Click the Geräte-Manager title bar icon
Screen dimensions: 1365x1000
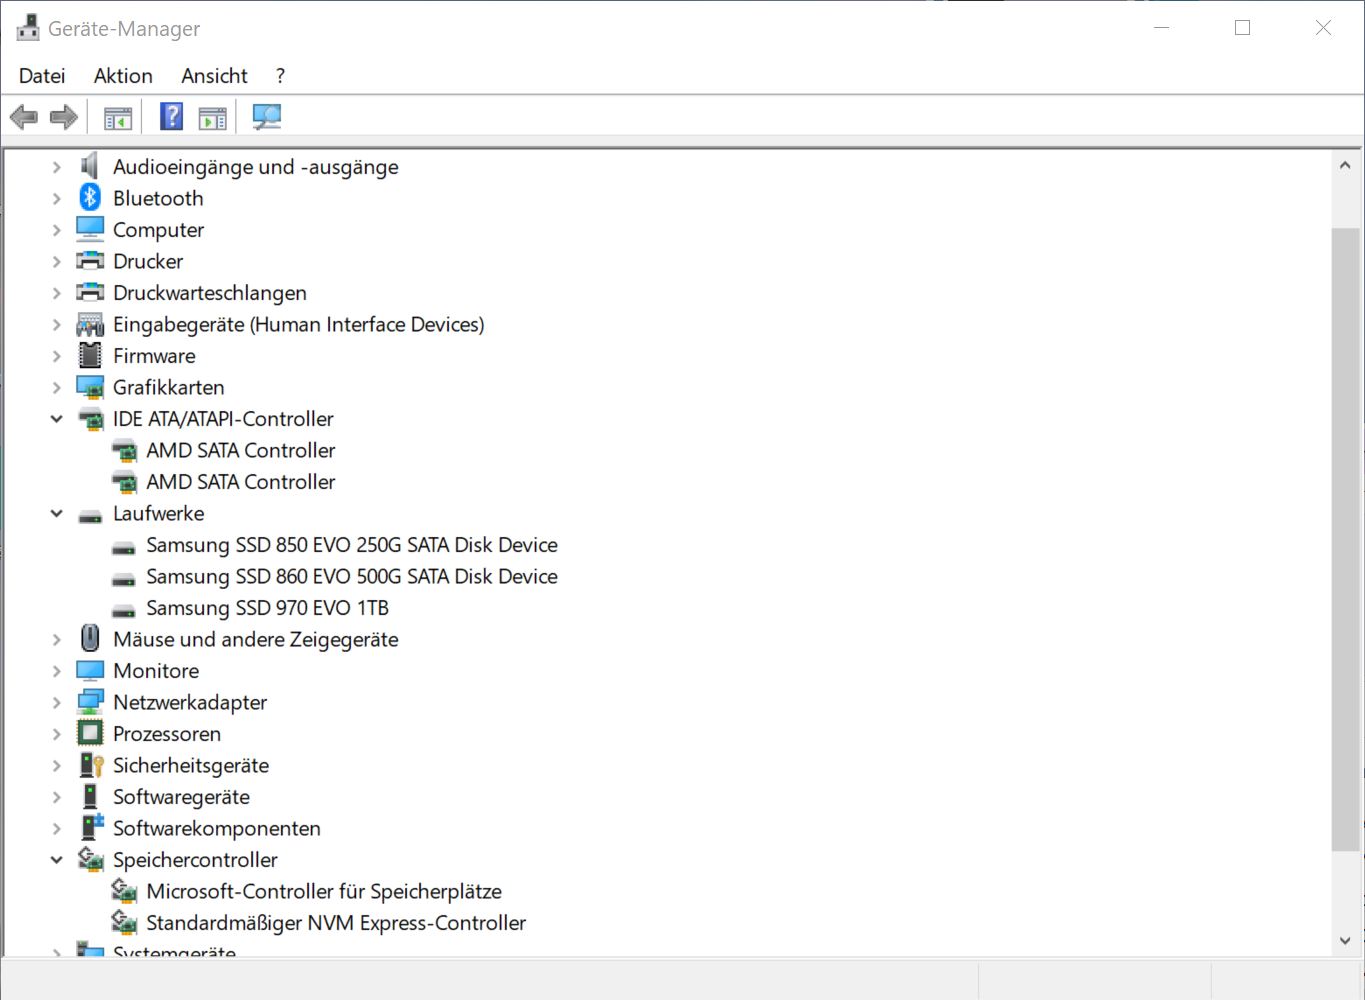[x=28, y=28]
